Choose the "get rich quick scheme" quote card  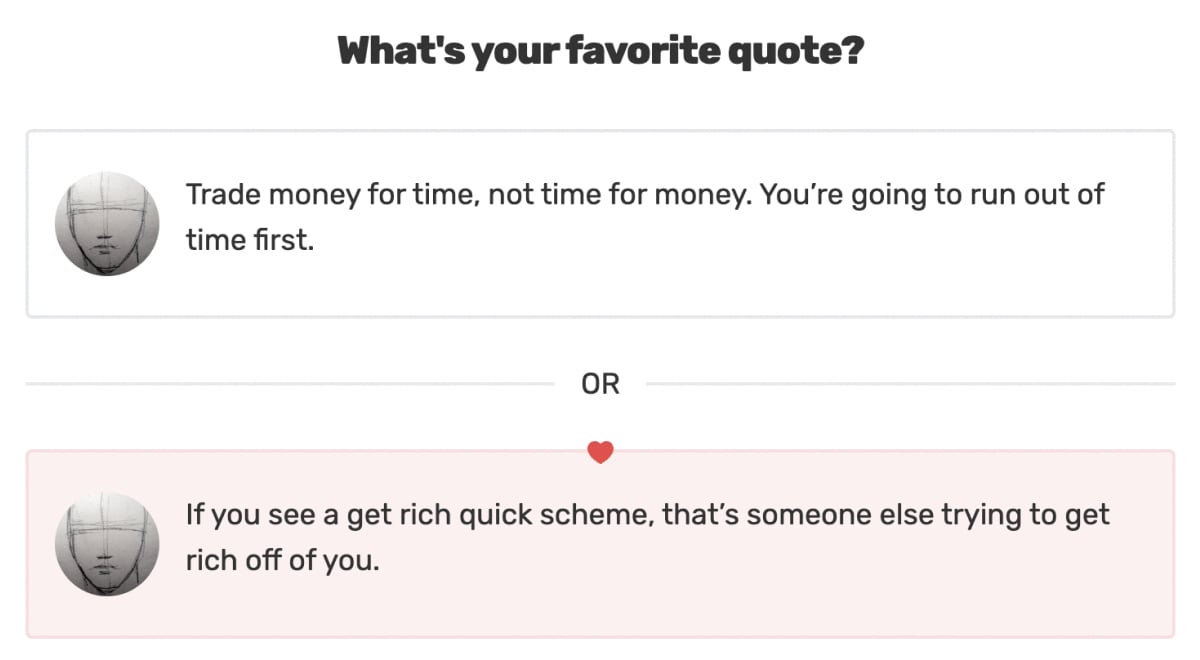click(600, 544)
